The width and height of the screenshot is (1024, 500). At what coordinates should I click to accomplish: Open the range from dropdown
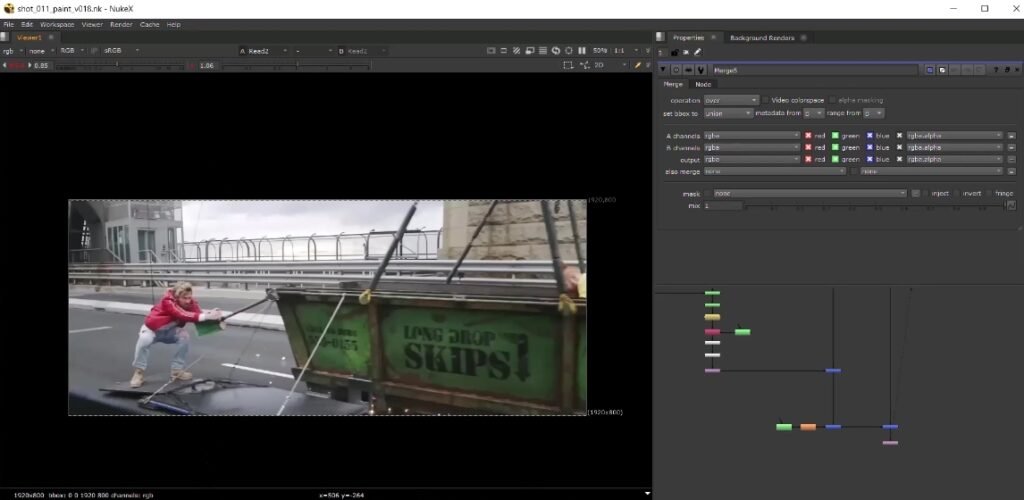(873, 113)
